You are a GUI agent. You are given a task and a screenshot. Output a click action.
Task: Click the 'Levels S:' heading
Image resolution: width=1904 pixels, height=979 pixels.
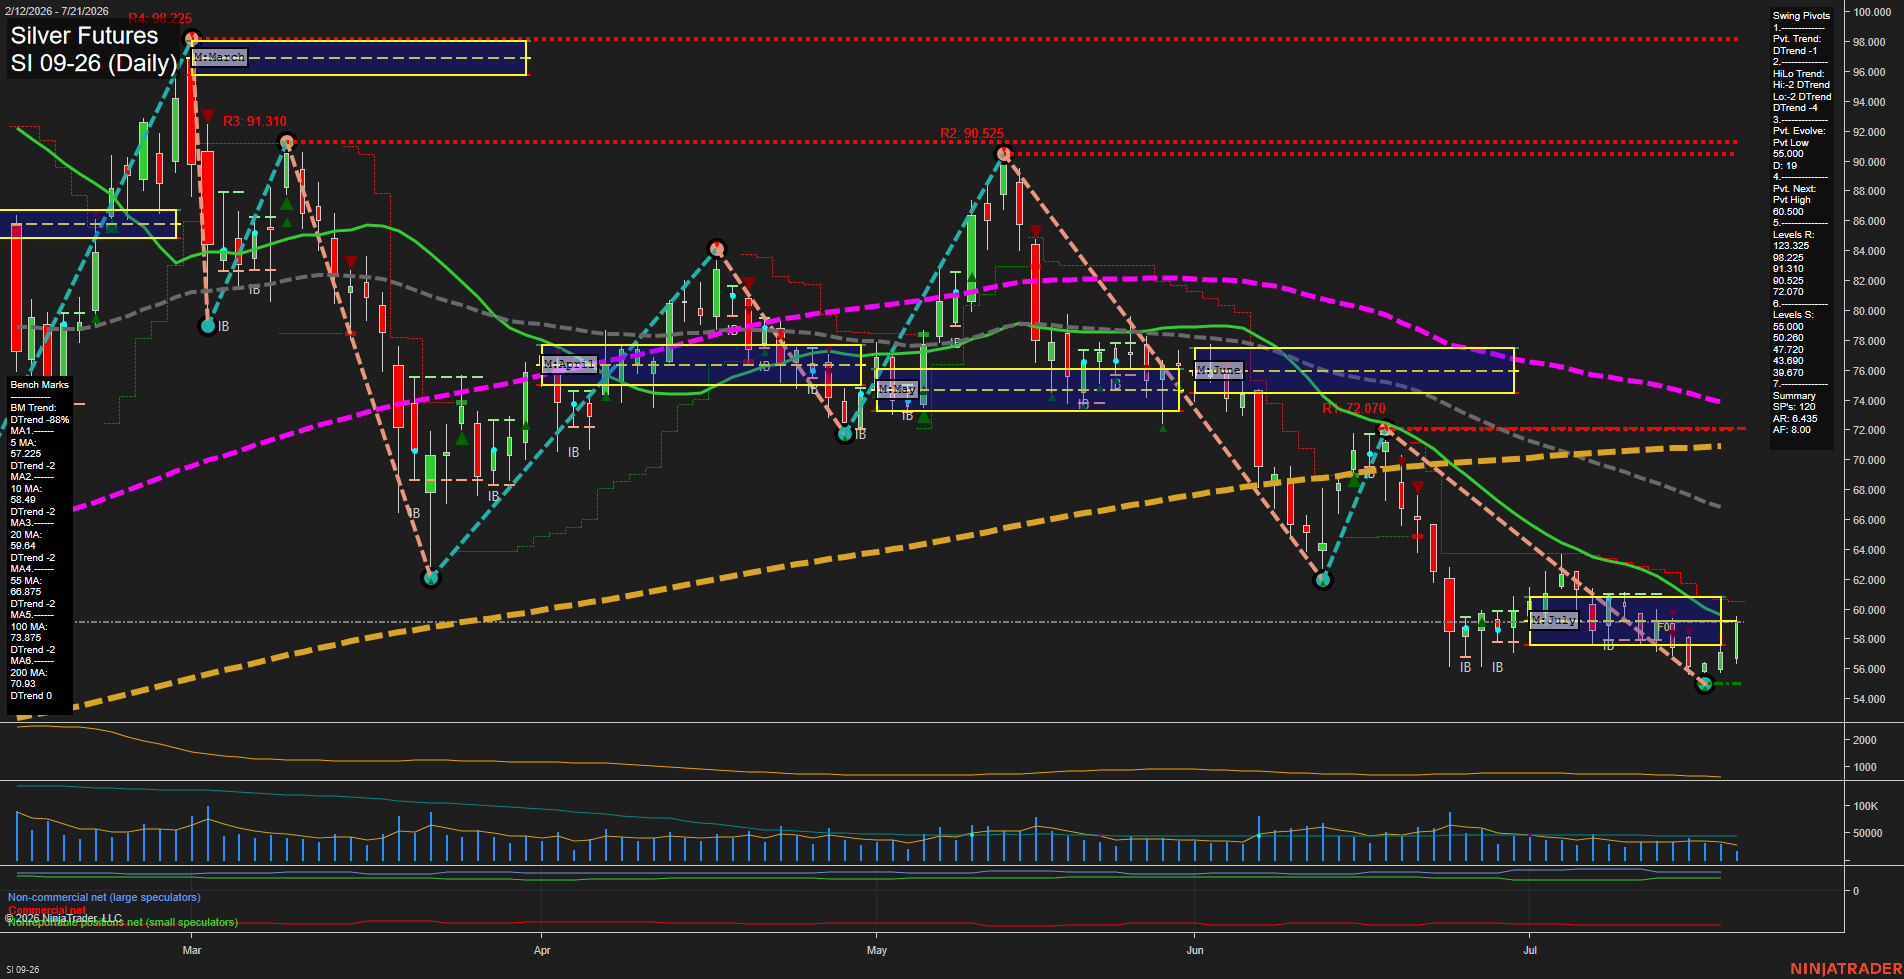click(x=1793, y=315)
